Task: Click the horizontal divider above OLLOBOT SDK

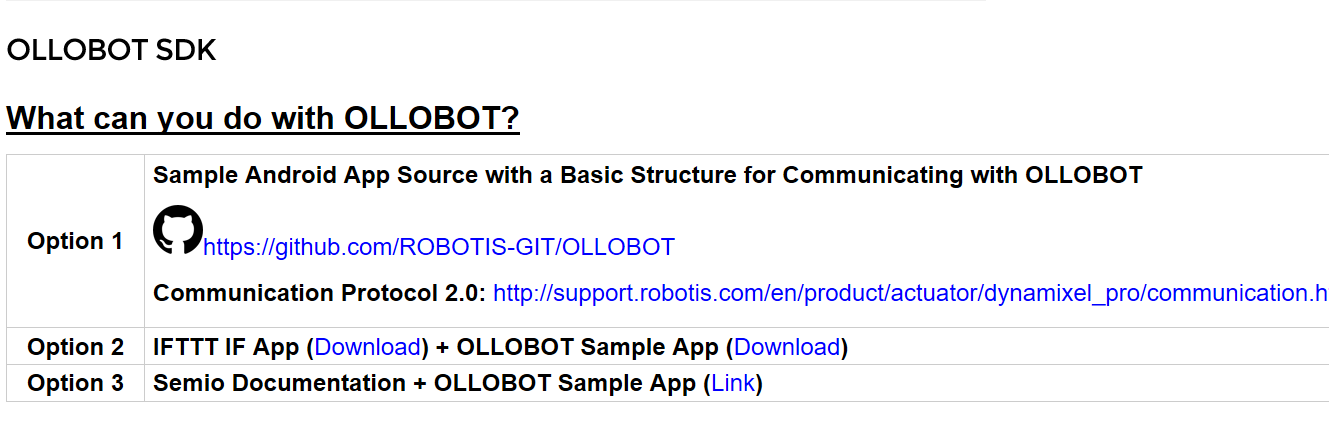Action: [493, 1]
